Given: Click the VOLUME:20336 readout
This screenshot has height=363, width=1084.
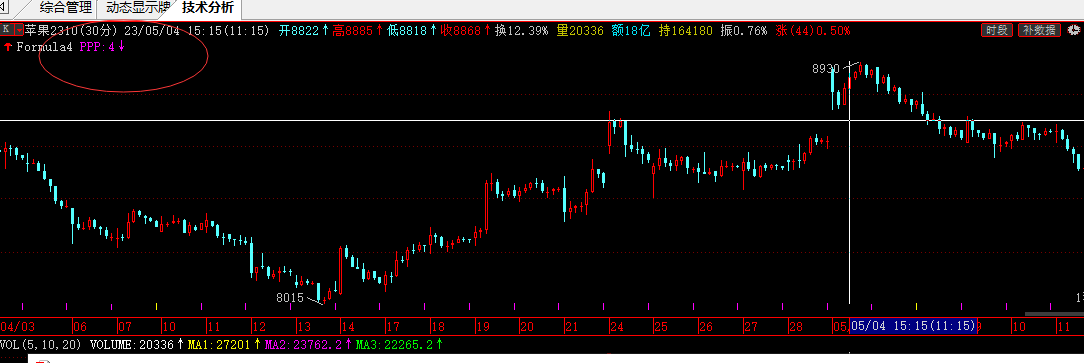Looking at the screenshot, I should [x=133, y=344].
